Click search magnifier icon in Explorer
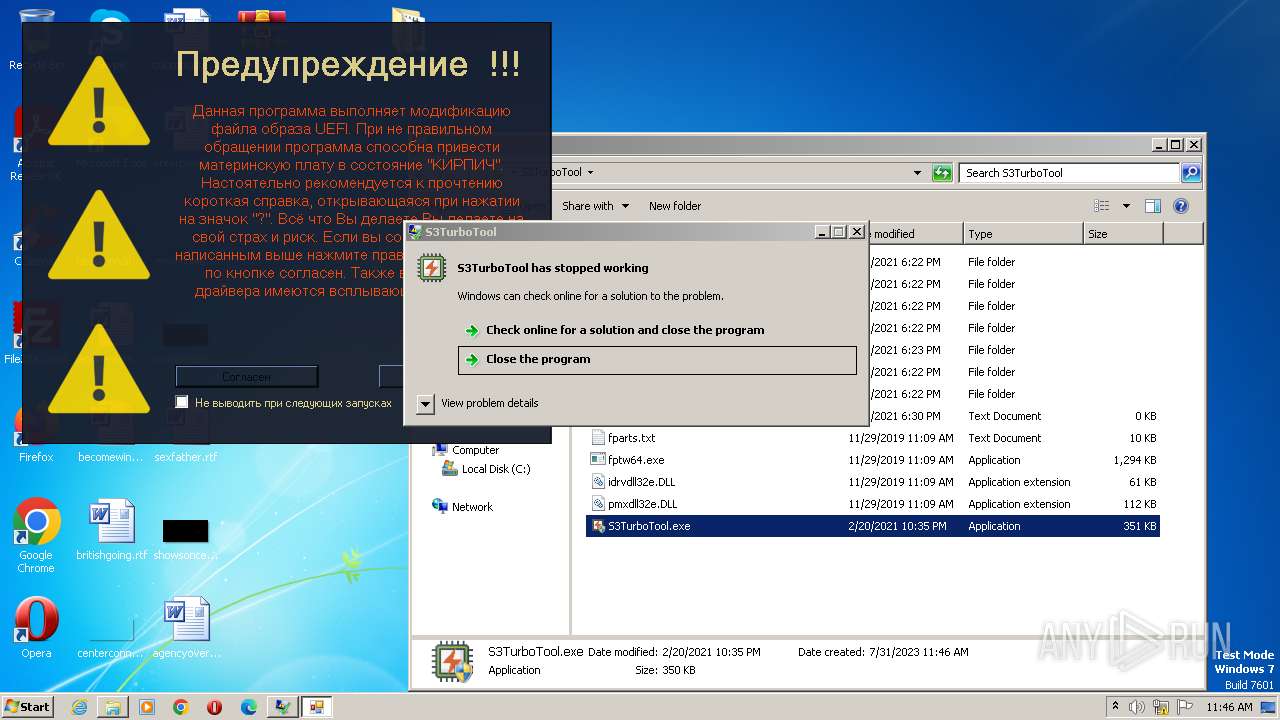The image size is (1280, 720). pyautogui.click(x=1191, y=173)
